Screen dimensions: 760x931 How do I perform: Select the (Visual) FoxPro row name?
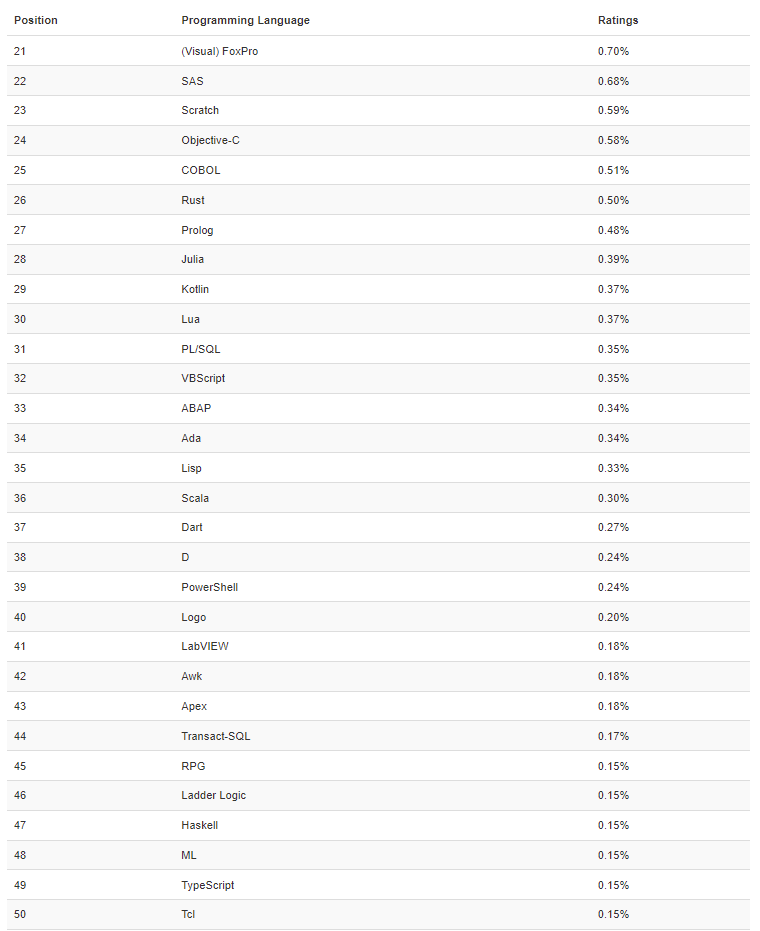[219, 51]
